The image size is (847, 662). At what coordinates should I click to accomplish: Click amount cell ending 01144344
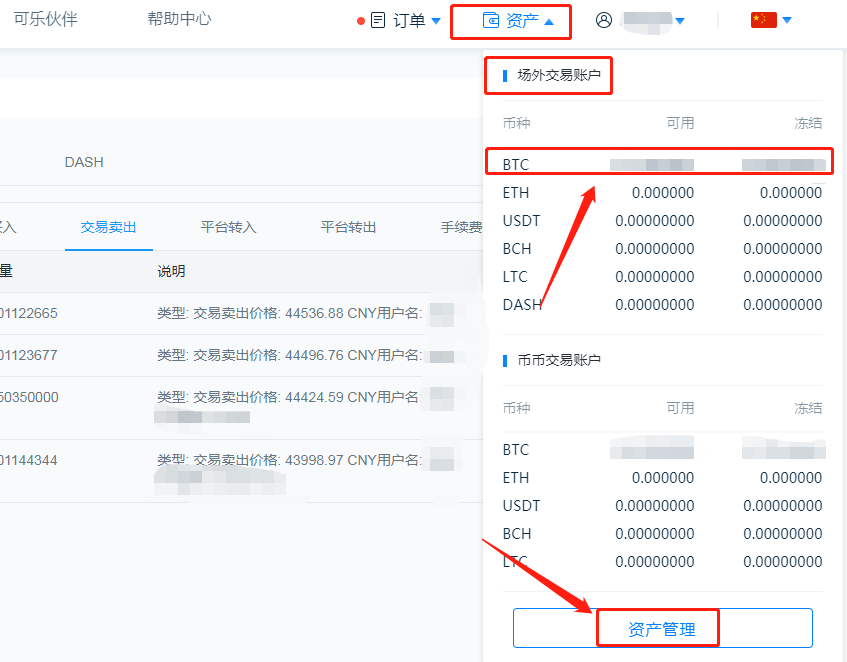29,460
